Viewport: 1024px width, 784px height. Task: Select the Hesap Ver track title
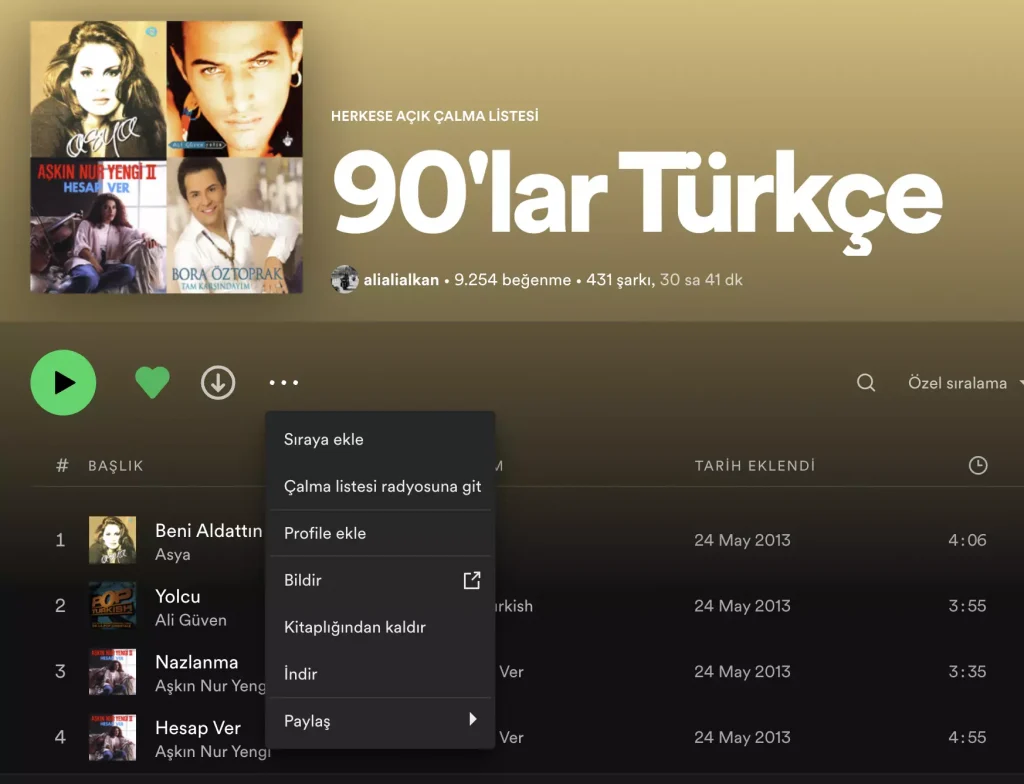[198, 728]
